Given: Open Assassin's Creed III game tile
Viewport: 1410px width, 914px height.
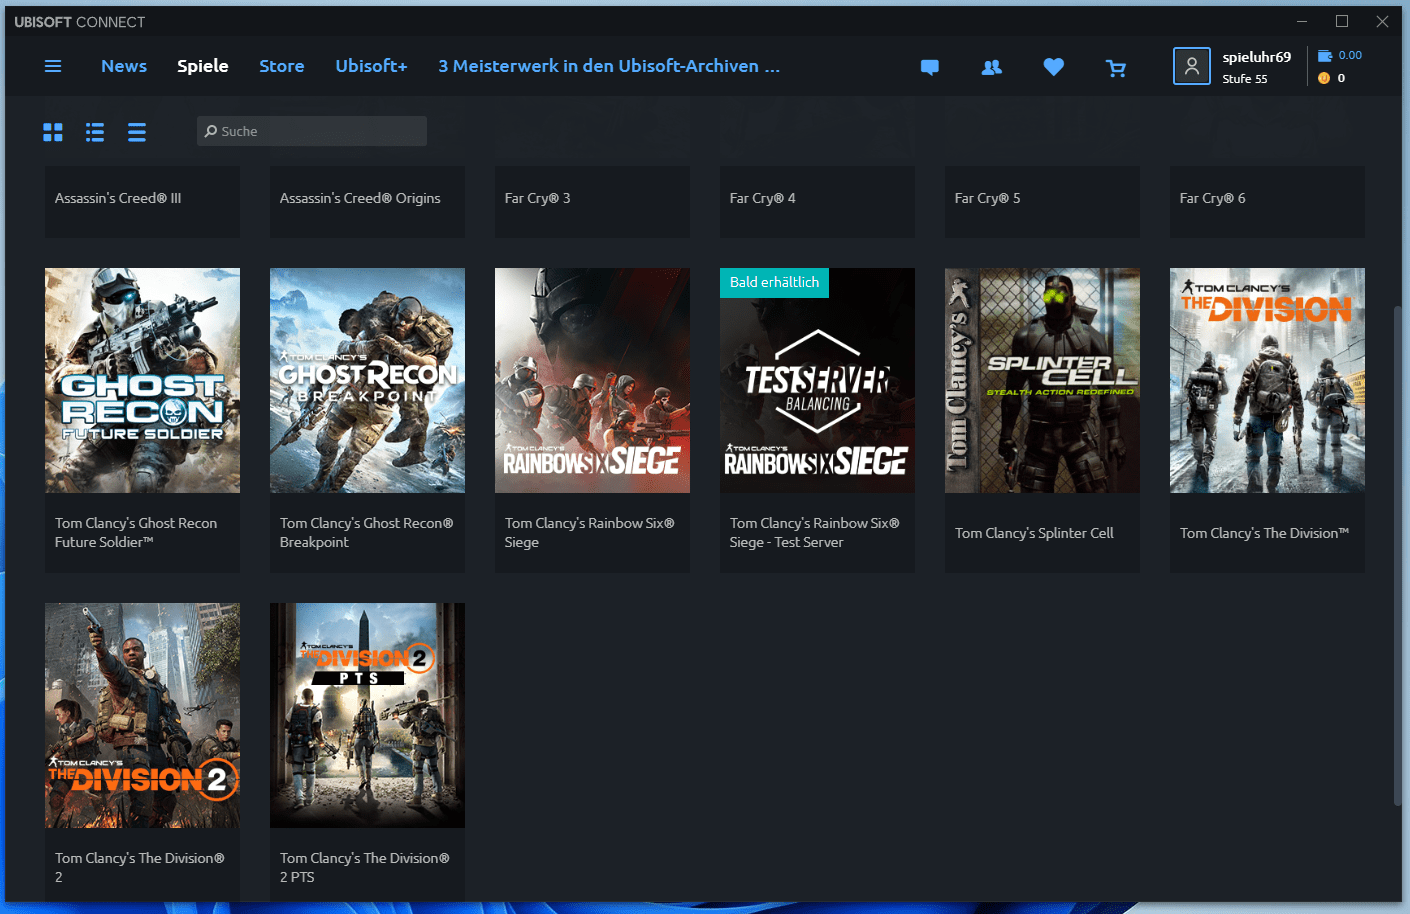Looking at the screenshot, I should click(142, 201).
